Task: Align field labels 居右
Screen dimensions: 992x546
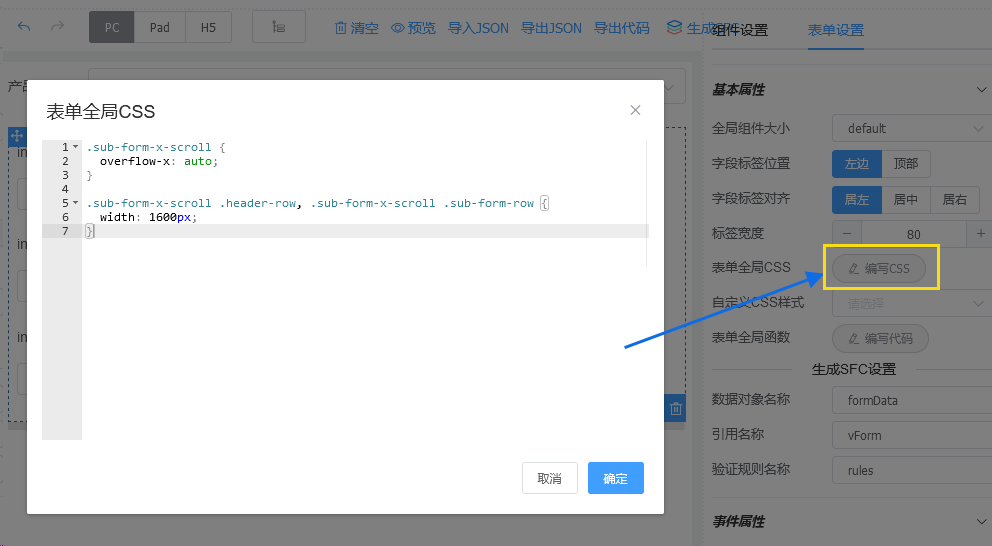Action: 955,199
